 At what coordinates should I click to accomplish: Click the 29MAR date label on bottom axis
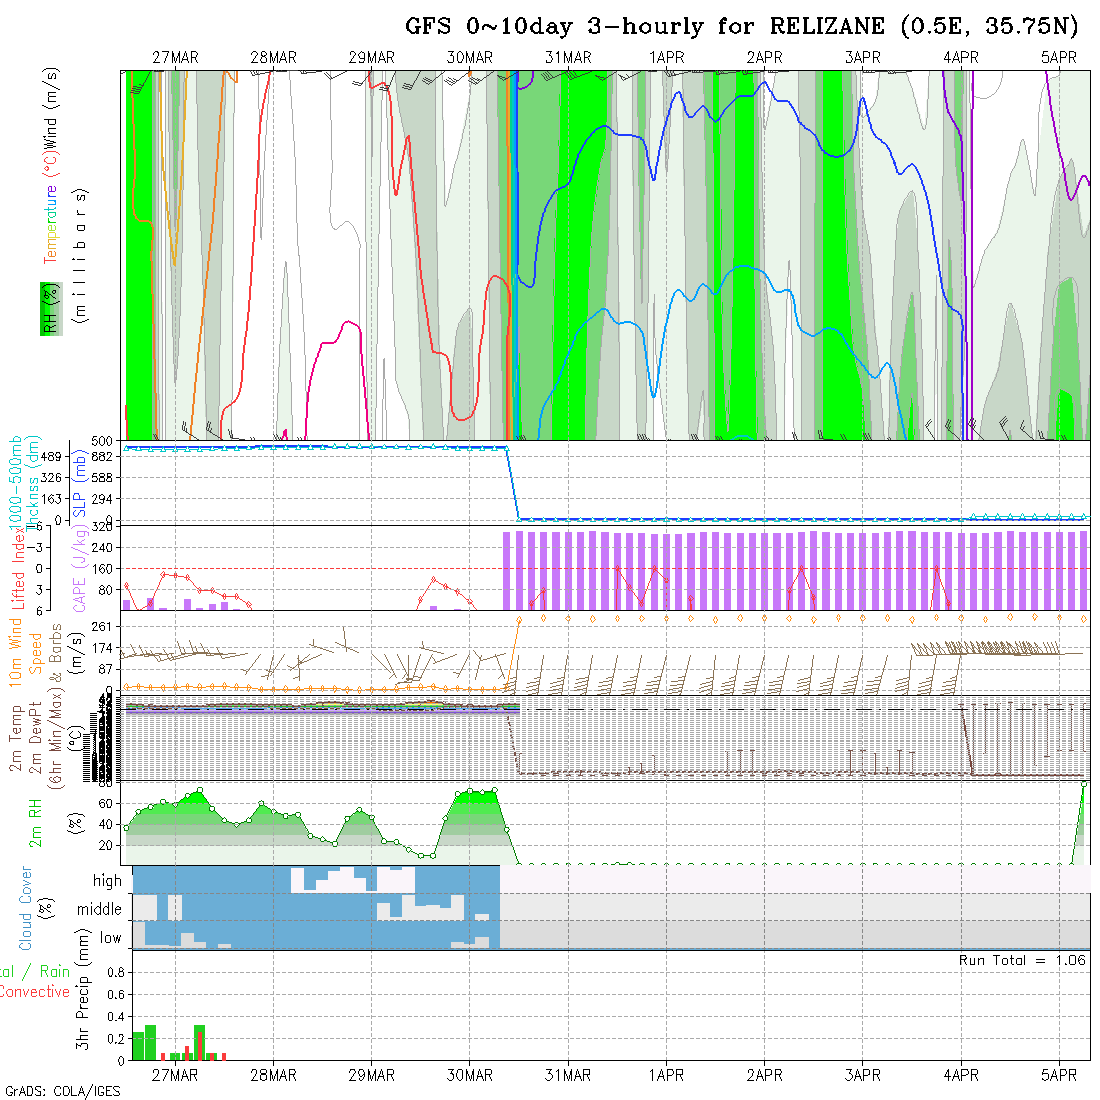(371, 1075)
